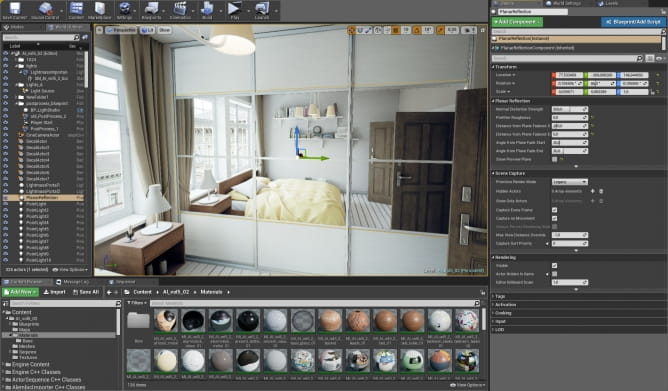Open the Marketplace toolbar icon

[100, 9]
